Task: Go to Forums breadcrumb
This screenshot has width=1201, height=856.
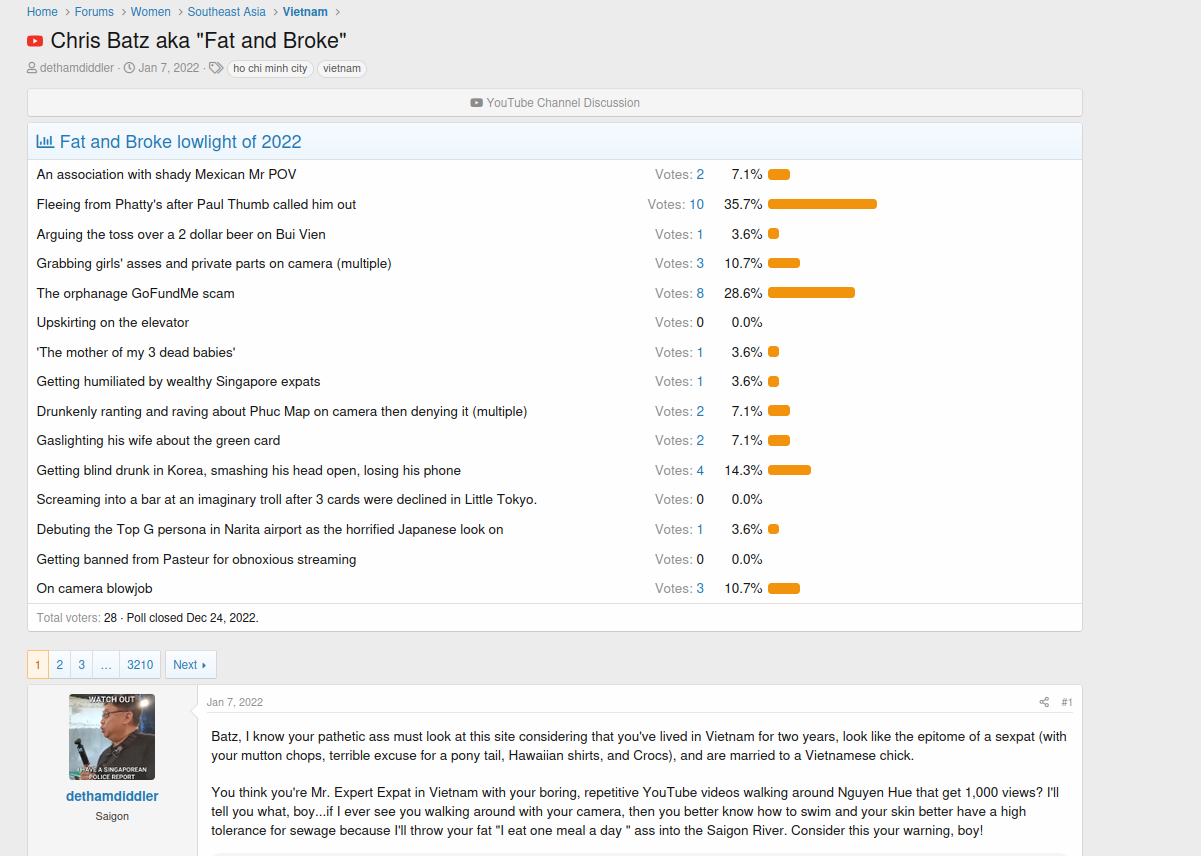Action: pyautogui.click(x=94, y=12)
